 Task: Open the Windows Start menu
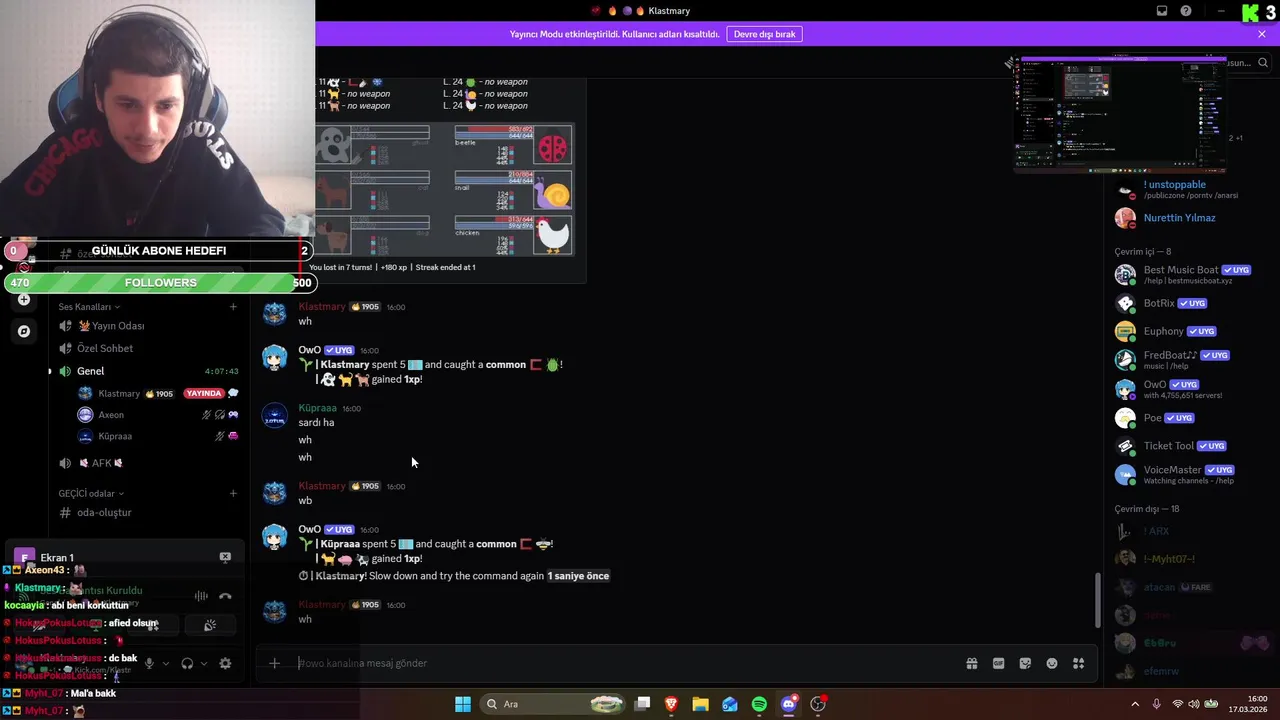pos(463,704)
